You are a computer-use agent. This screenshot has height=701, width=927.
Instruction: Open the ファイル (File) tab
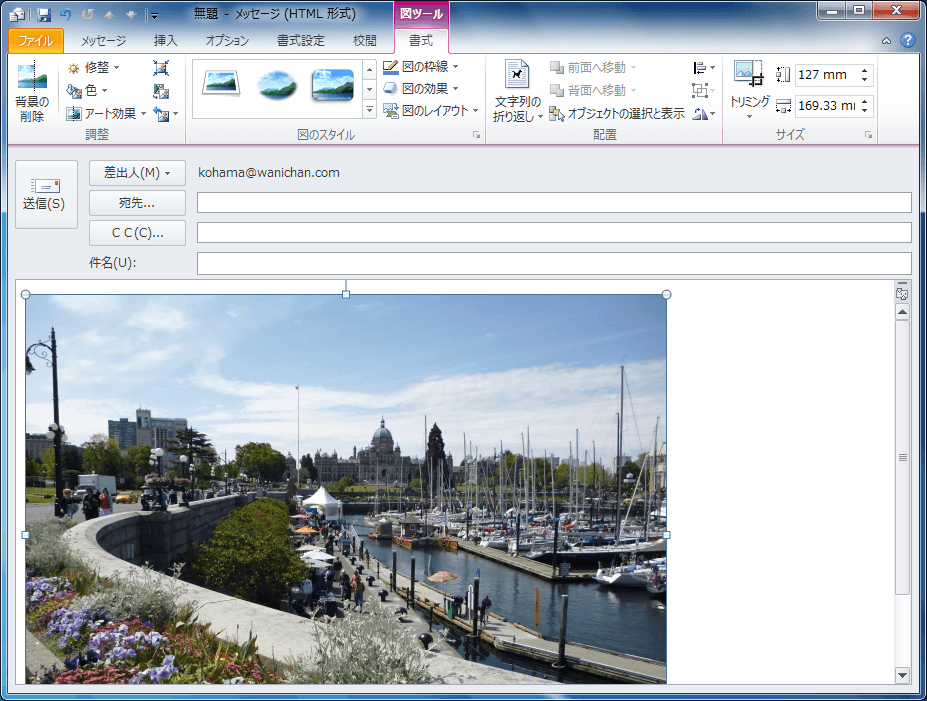tap(36, 41)
